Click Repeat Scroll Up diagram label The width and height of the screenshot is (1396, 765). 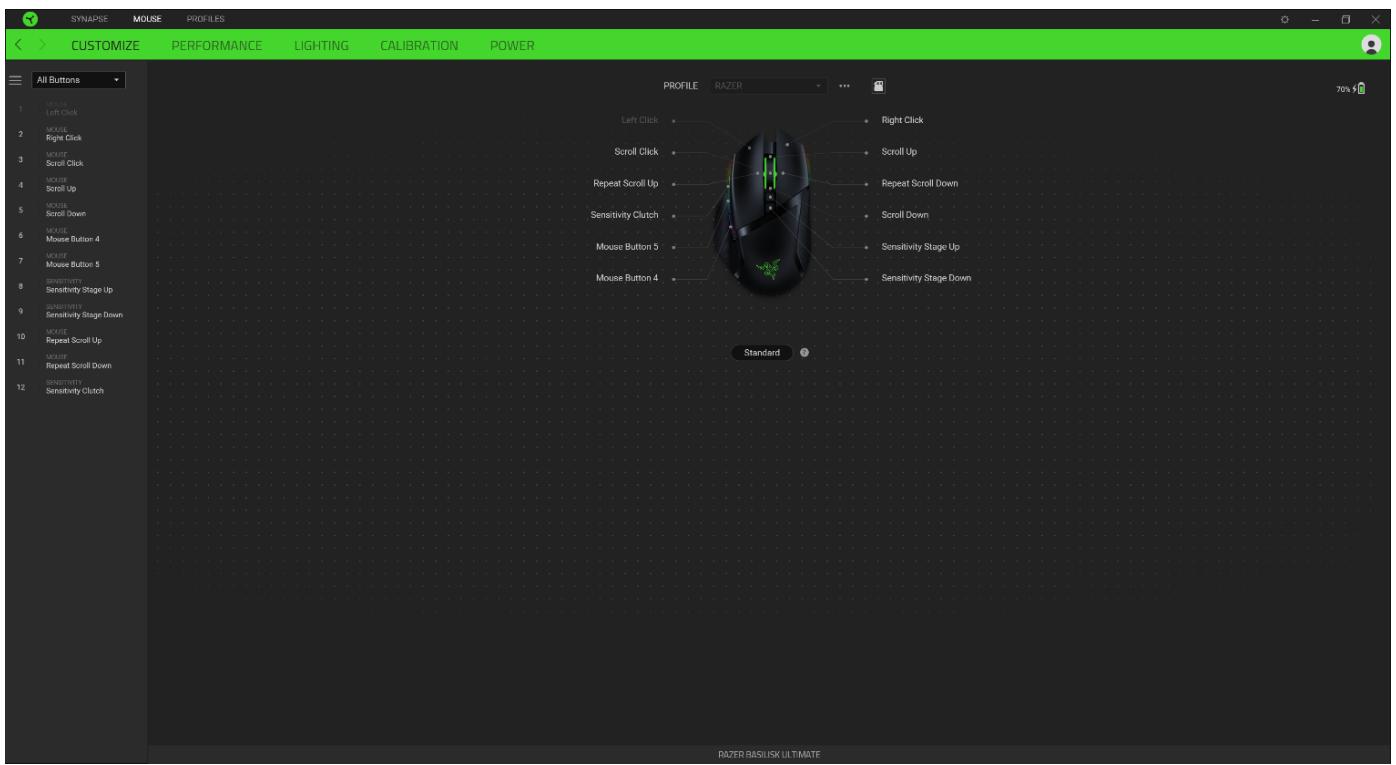[626, 184]
